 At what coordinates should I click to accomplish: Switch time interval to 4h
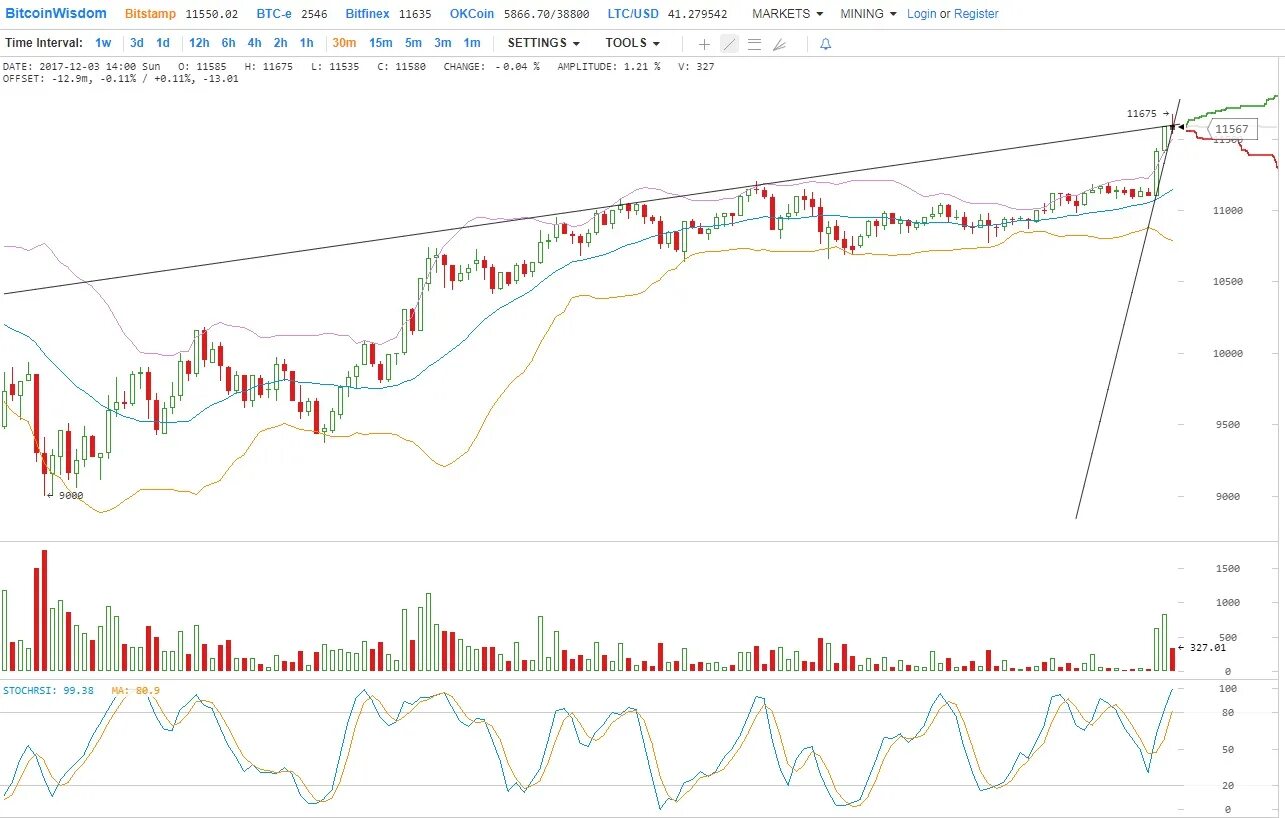pos(255,43)
